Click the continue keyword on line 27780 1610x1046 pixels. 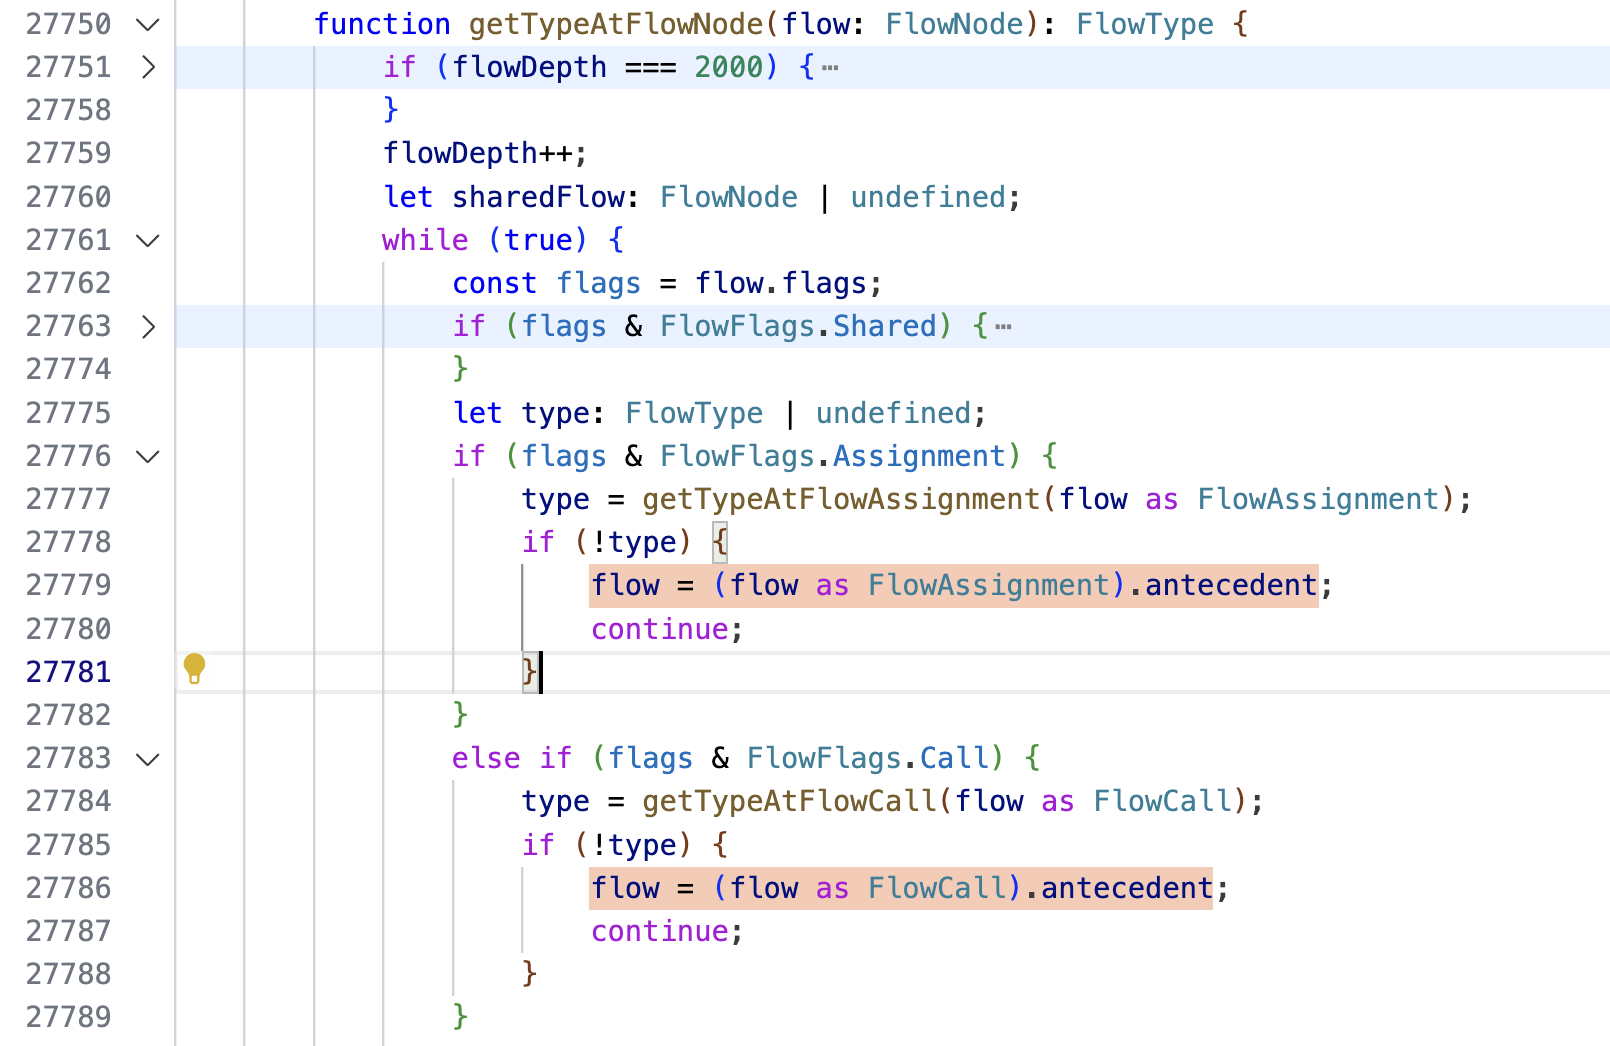[x=660, y=629]
